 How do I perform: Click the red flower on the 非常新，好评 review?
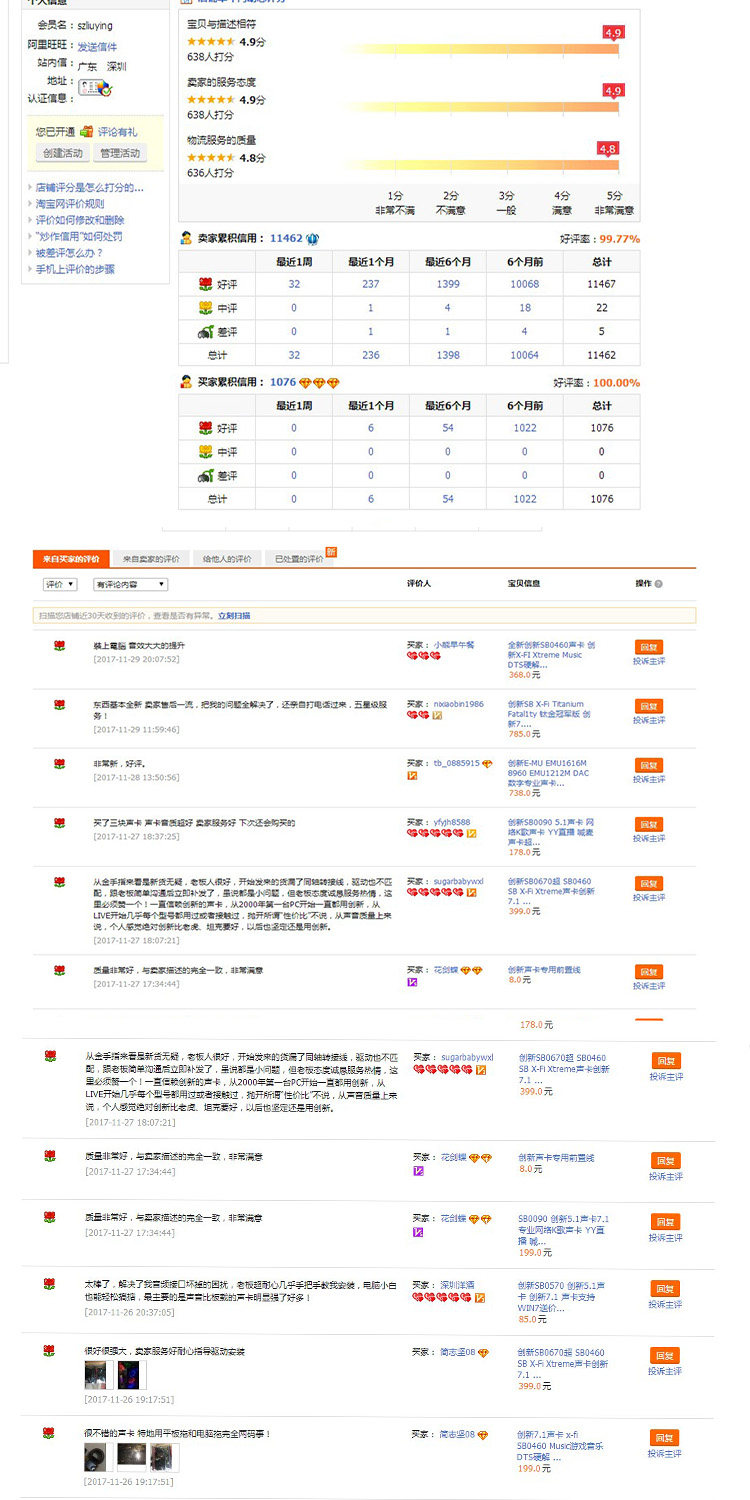(60, 764)
